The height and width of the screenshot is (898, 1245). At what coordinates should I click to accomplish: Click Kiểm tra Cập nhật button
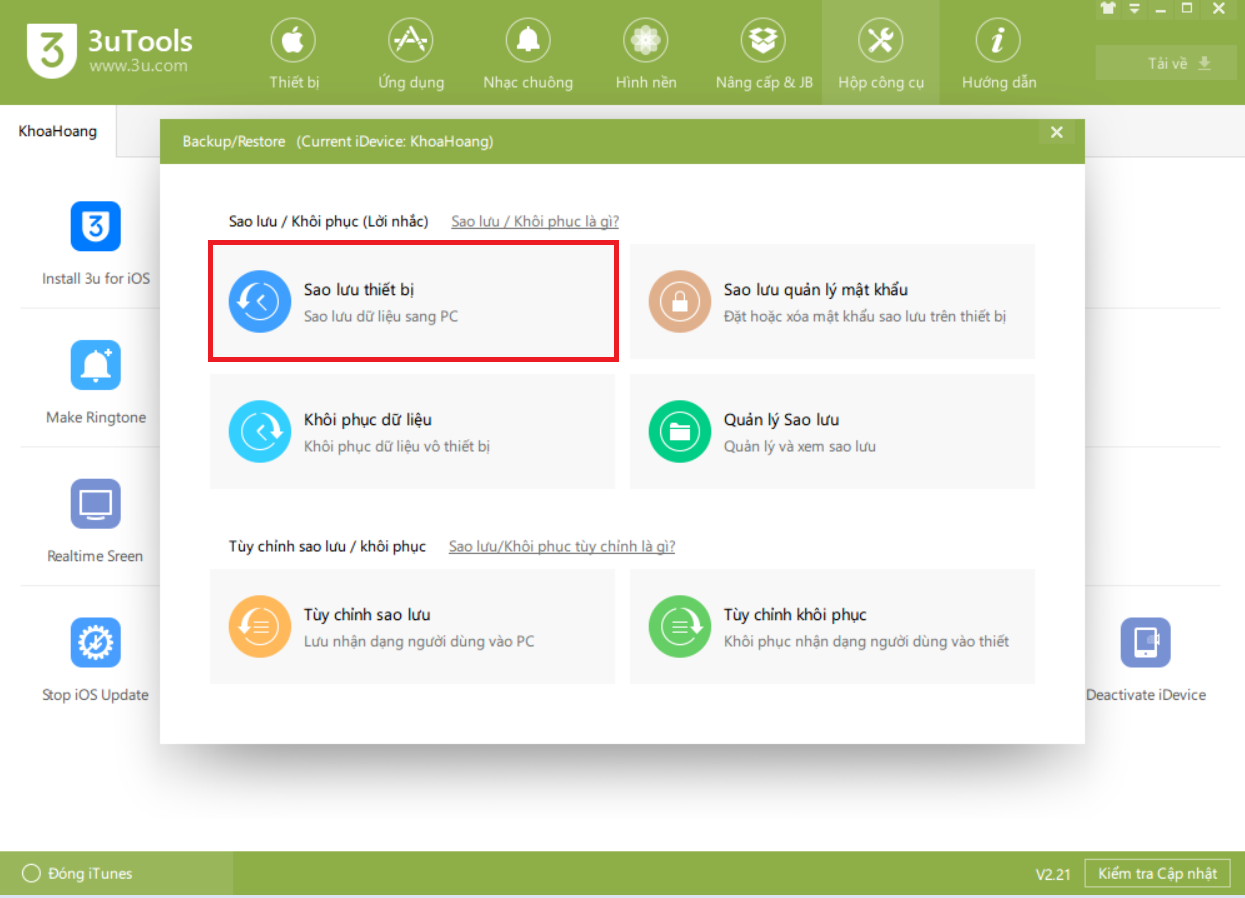pyautogui.click(x=1157, y=874)
